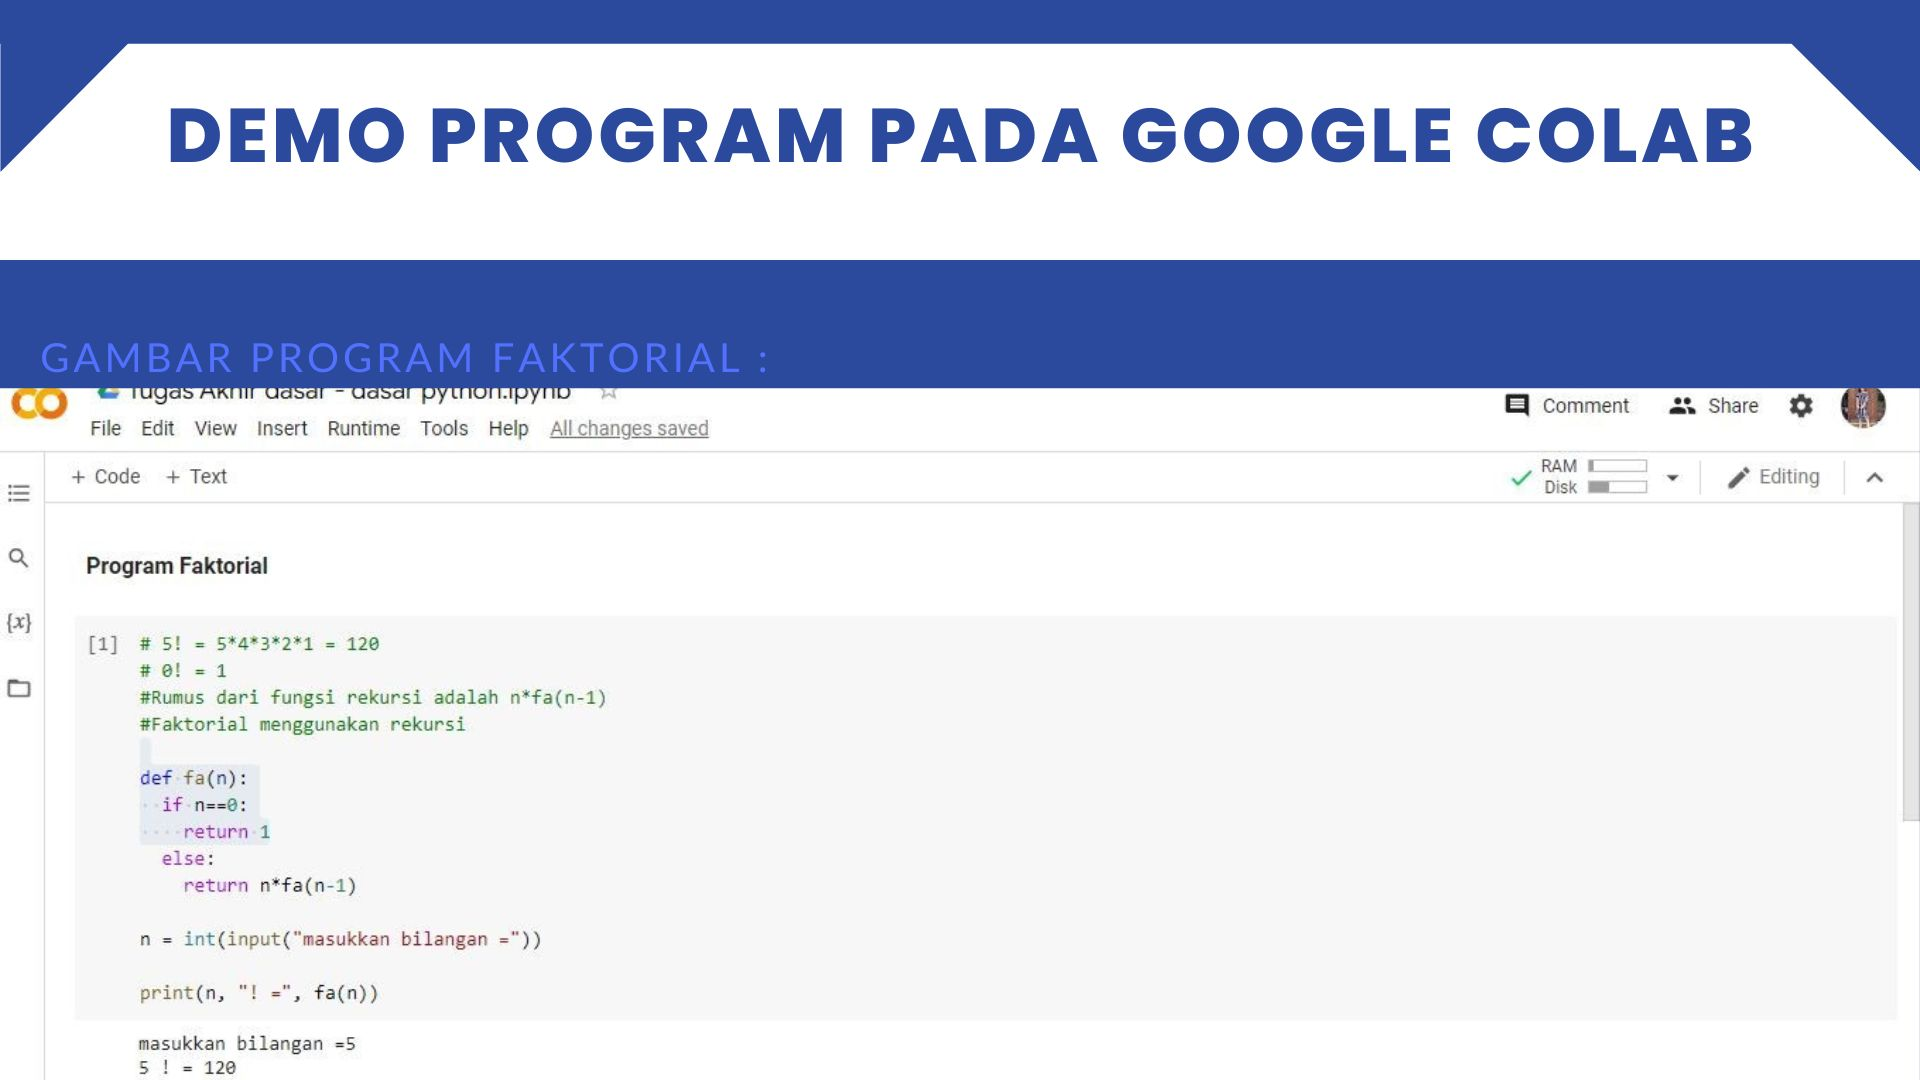Image resolution: width=1920 pixels, height=1080 pixels.
Task: Click the 'def fa(n):' code line
Action: click(x=193, y=778)
